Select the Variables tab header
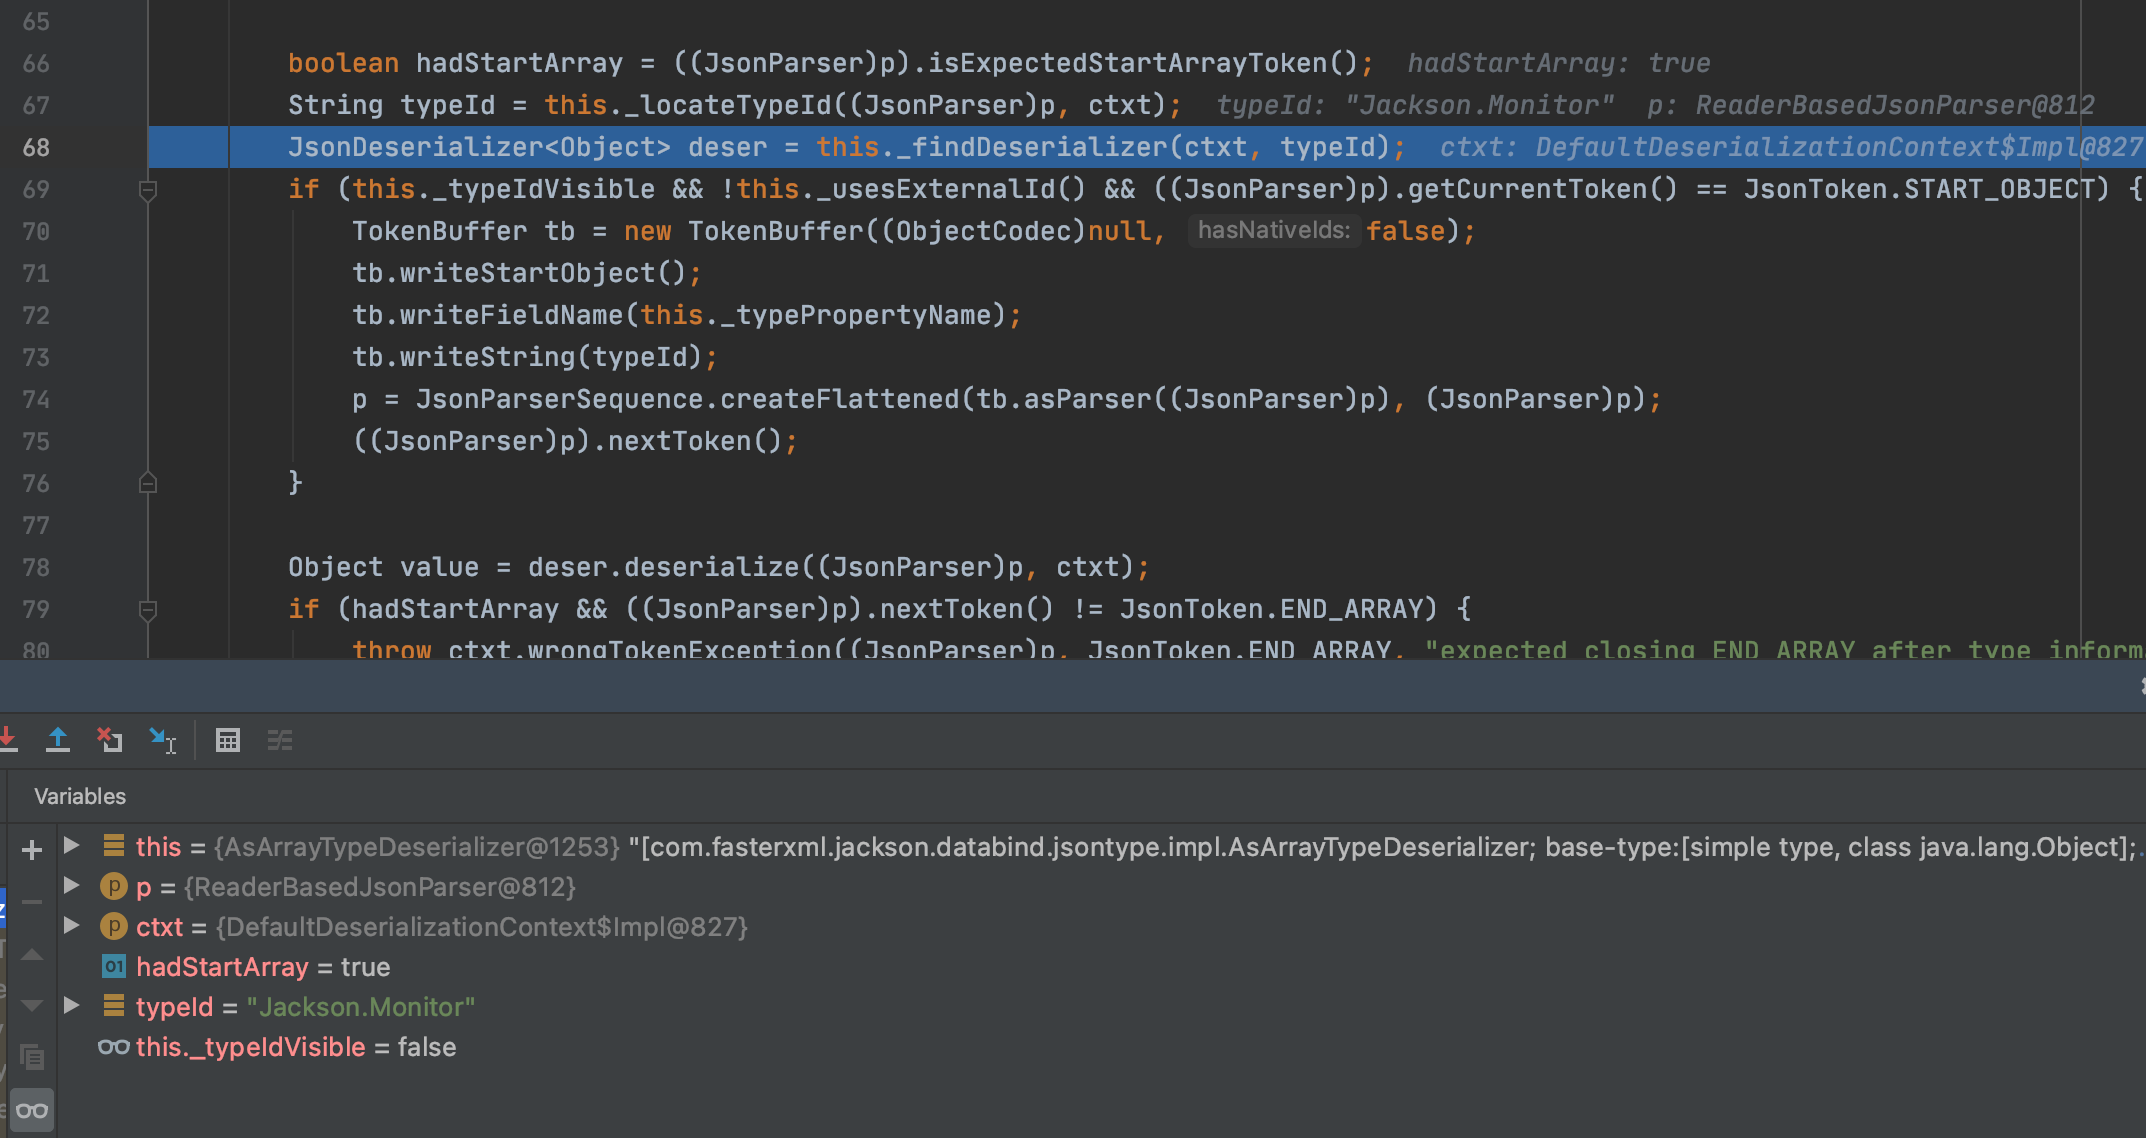Screen dimensions: 2146x1138 click(80, 796)
